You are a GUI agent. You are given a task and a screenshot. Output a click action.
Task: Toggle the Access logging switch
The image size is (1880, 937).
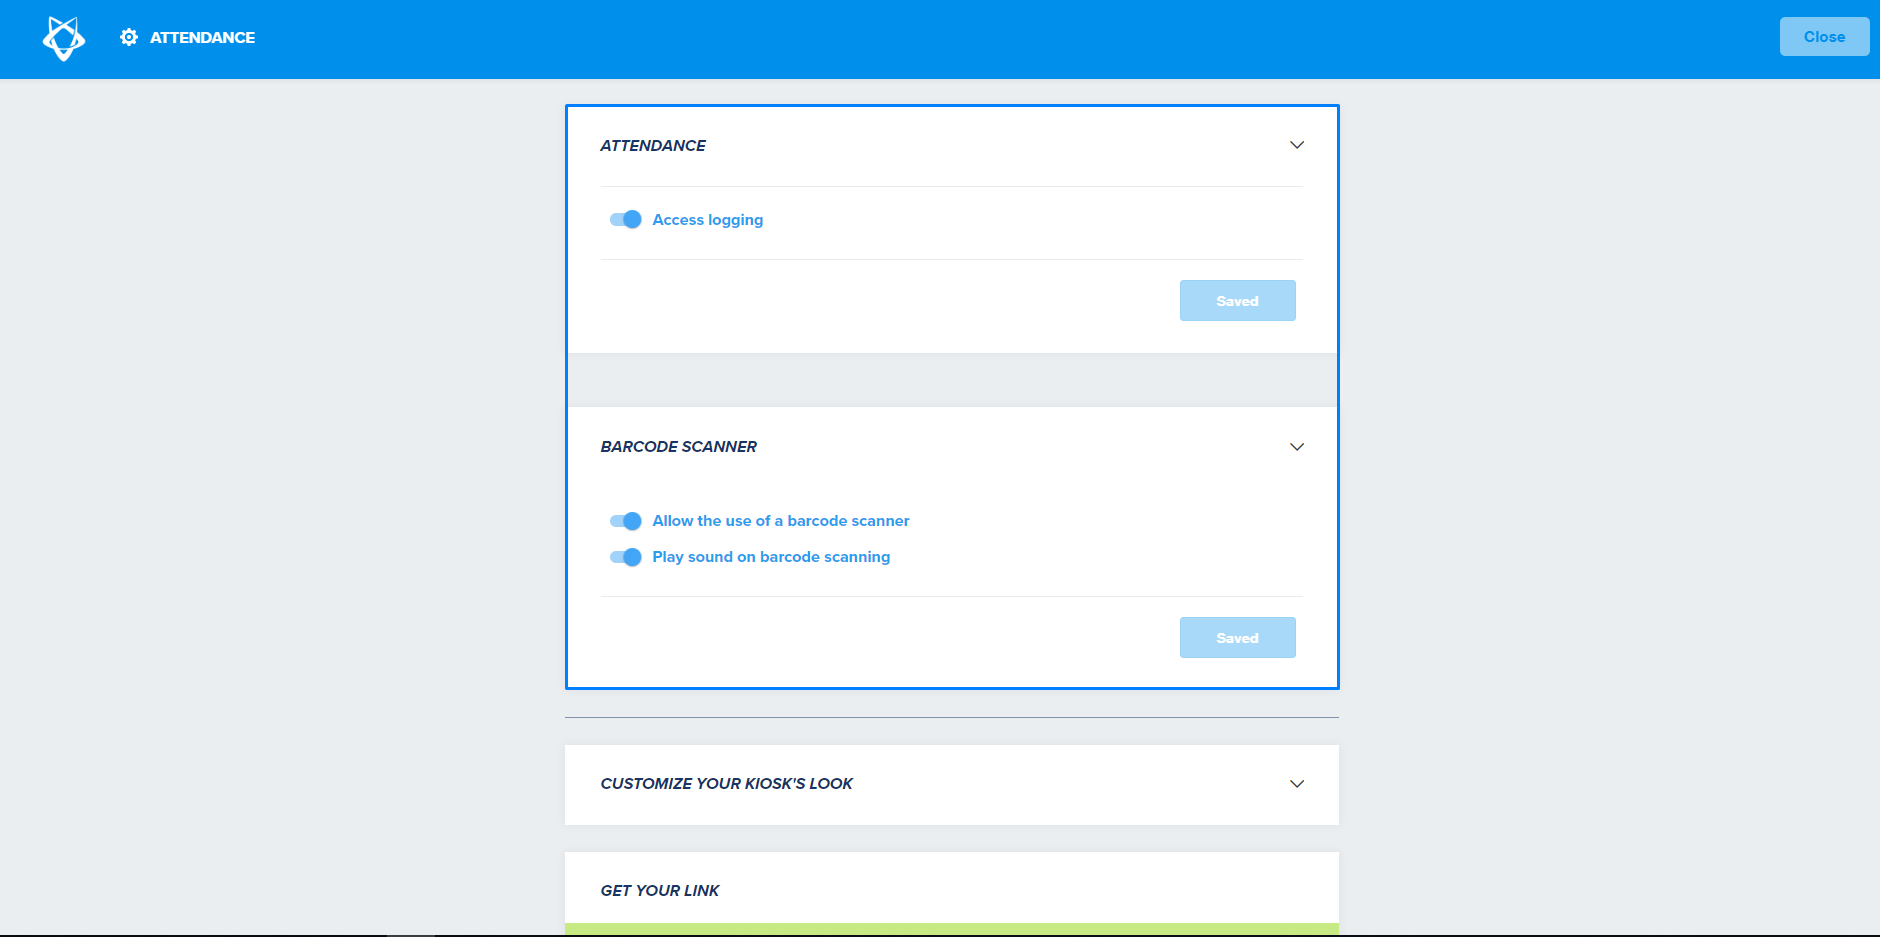[626, 219]
